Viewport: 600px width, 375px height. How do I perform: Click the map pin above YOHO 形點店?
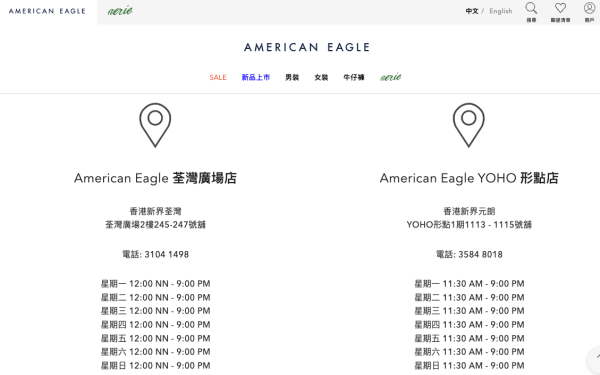pyautogui.click(x=469, y=125)
